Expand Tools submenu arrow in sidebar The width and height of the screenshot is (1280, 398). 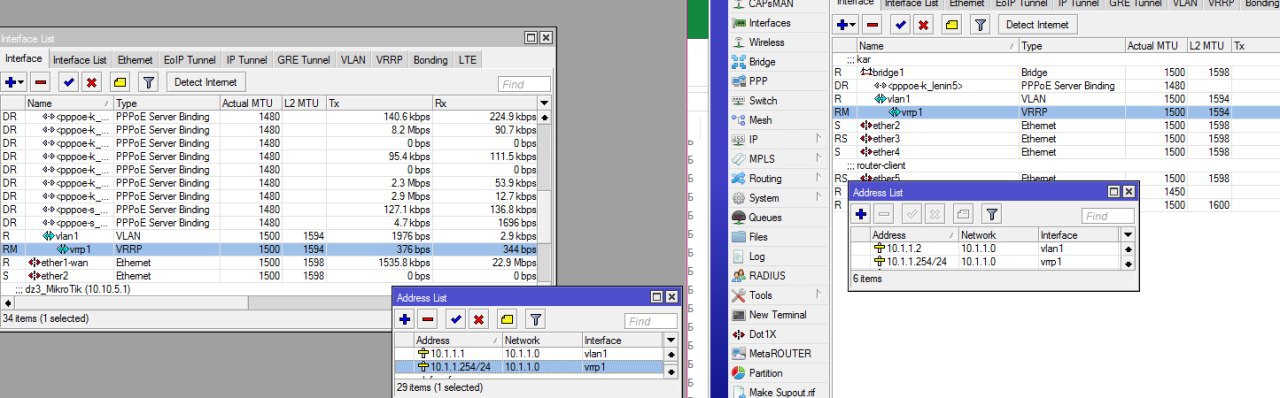818,295
